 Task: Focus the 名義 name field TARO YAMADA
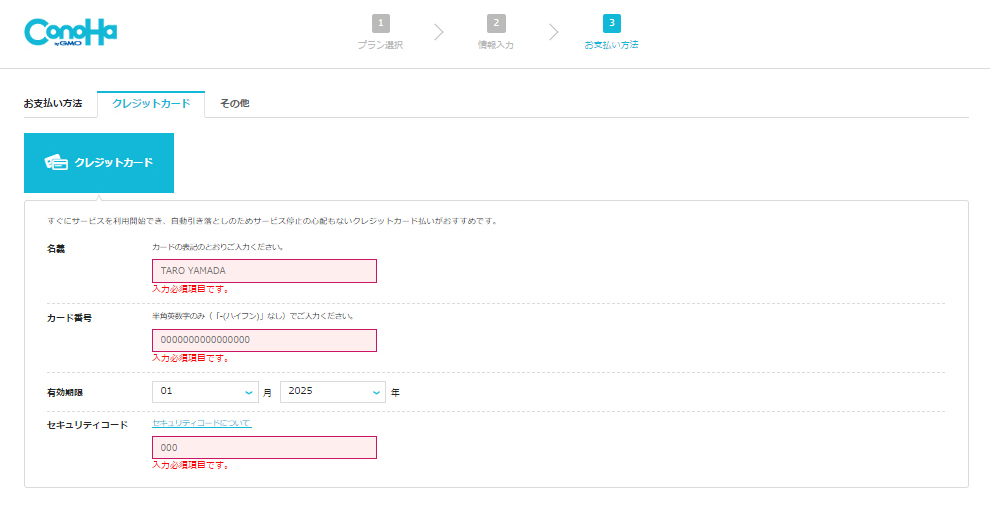(265, 271)
